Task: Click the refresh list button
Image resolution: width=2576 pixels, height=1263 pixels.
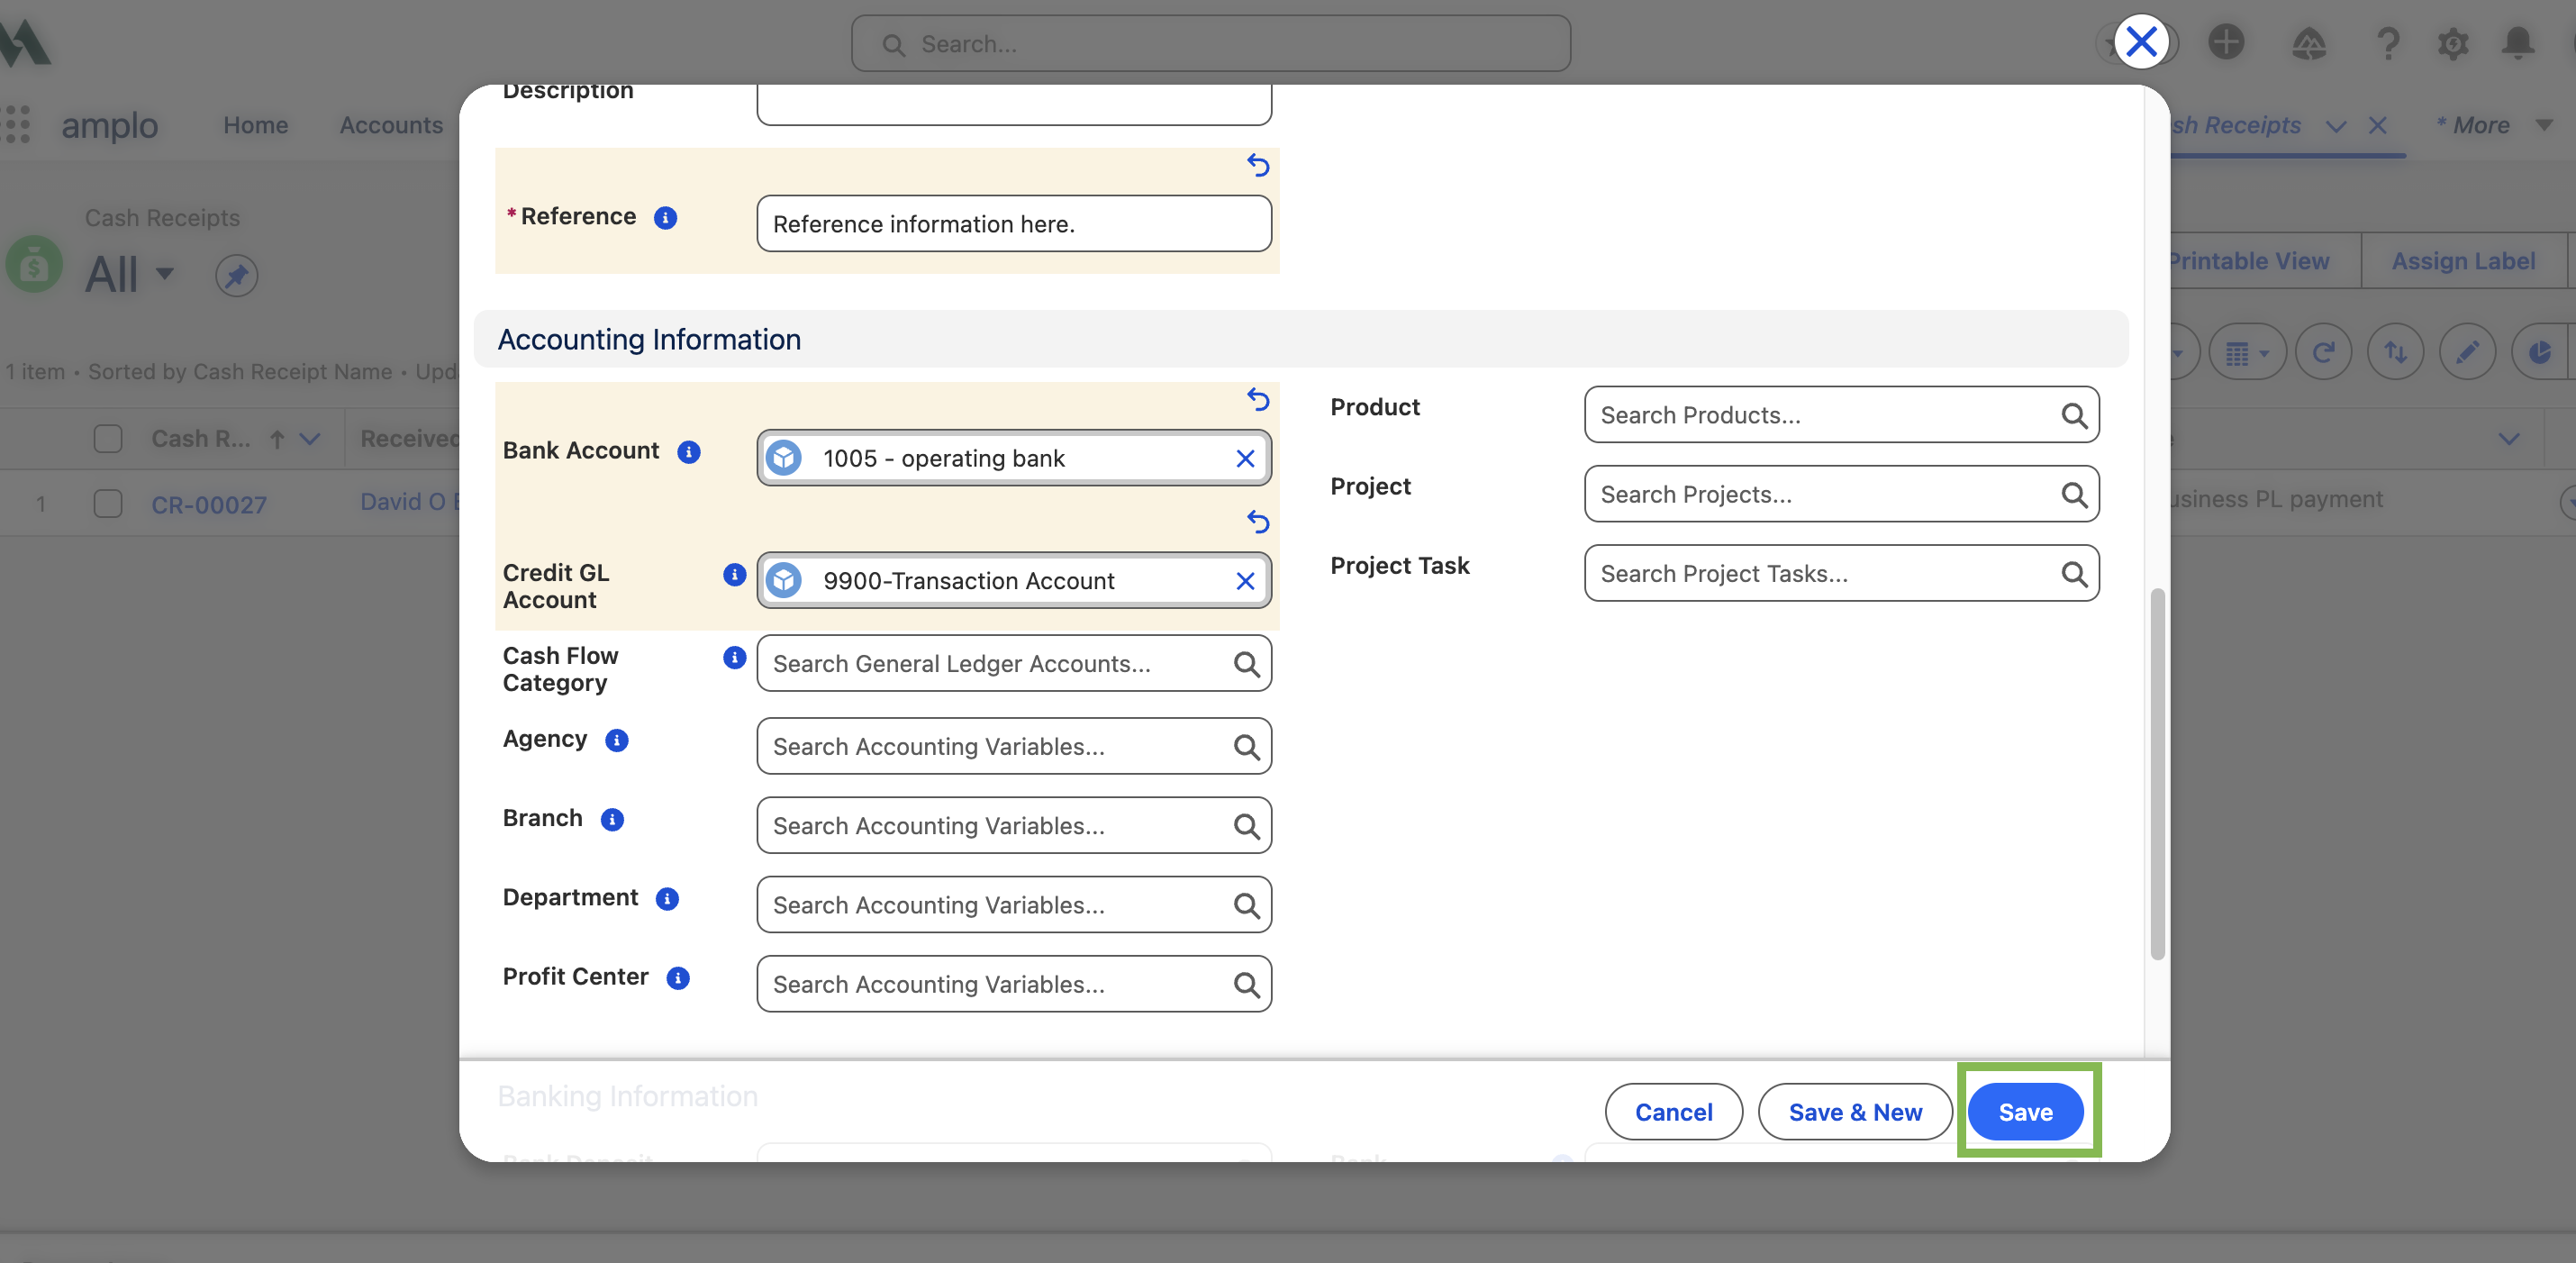Action: 2323,352
